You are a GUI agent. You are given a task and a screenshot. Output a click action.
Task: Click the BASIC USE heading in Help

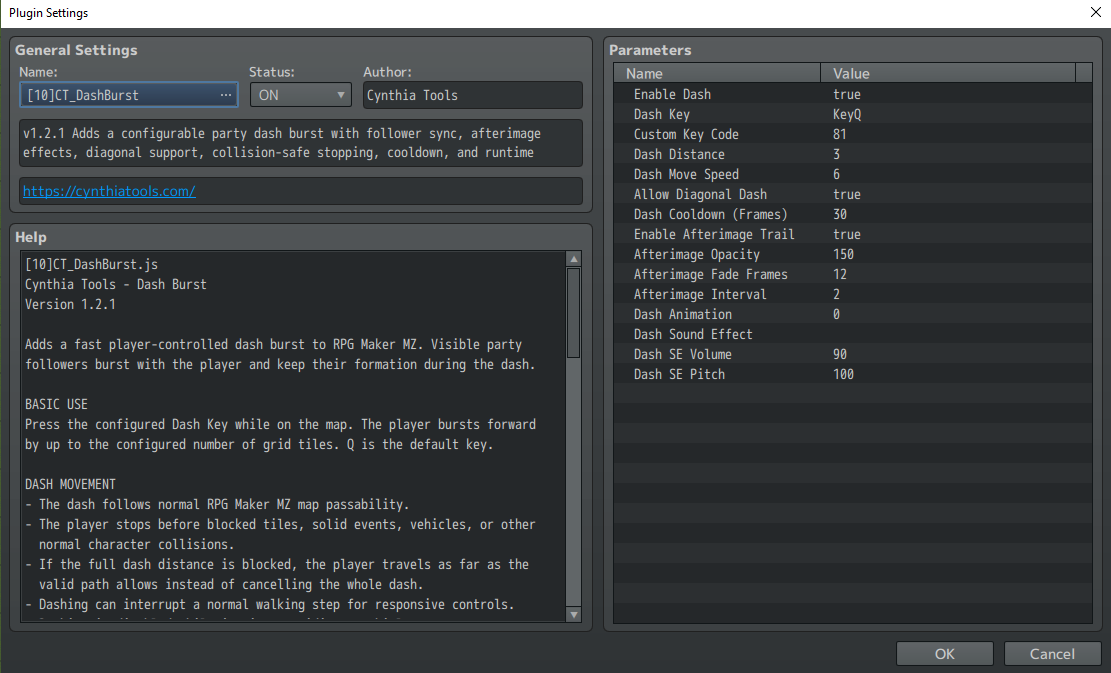coord(56,405)
